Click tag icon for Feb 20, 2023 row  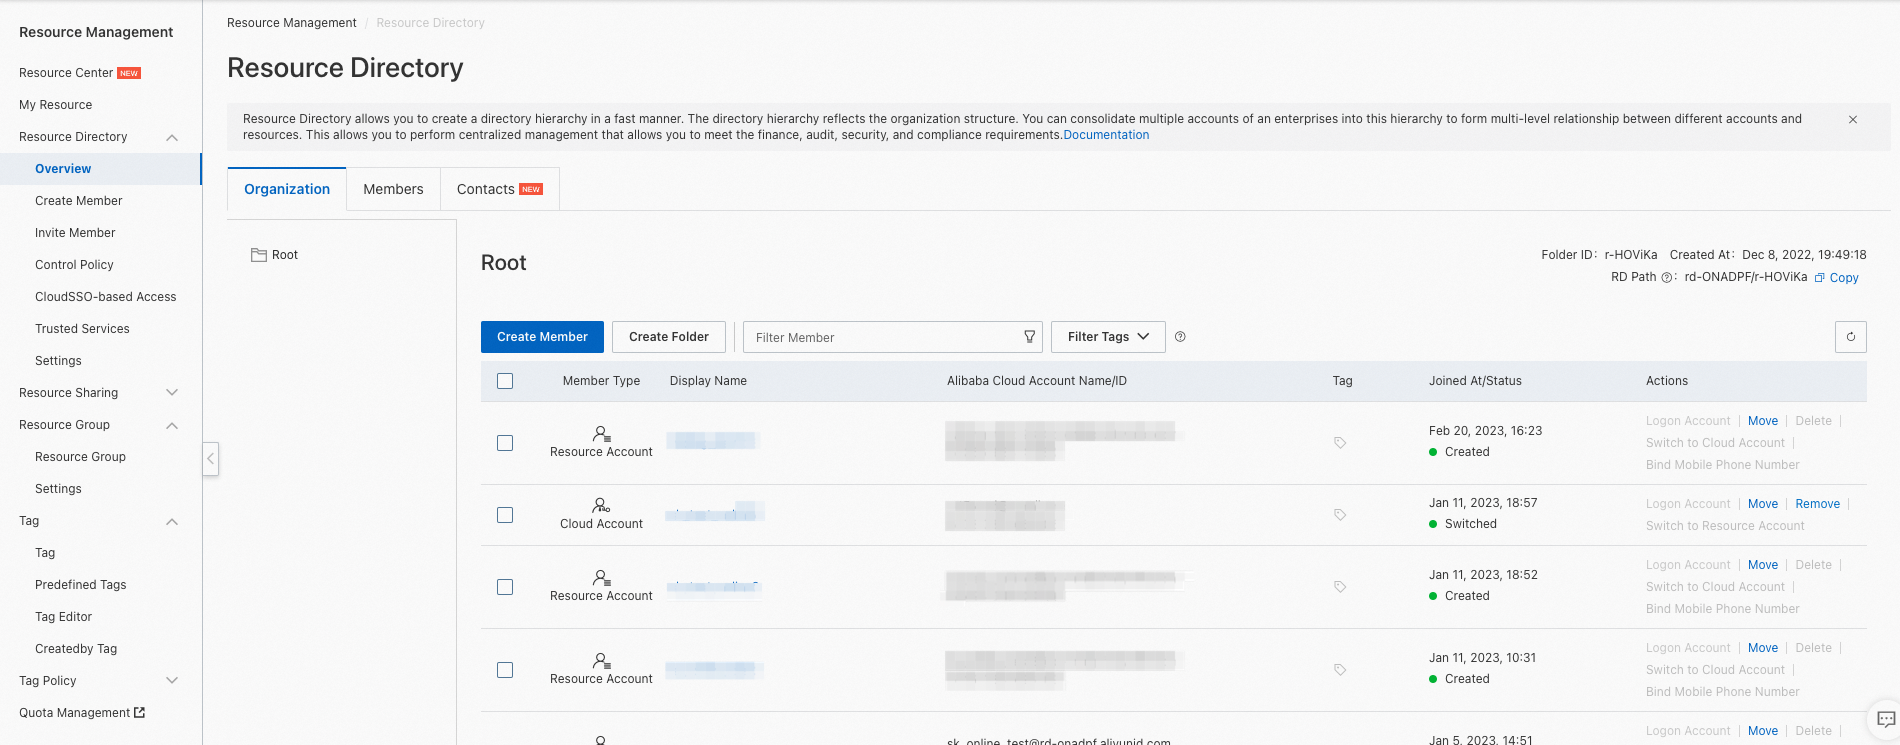tap(1340, 443)
